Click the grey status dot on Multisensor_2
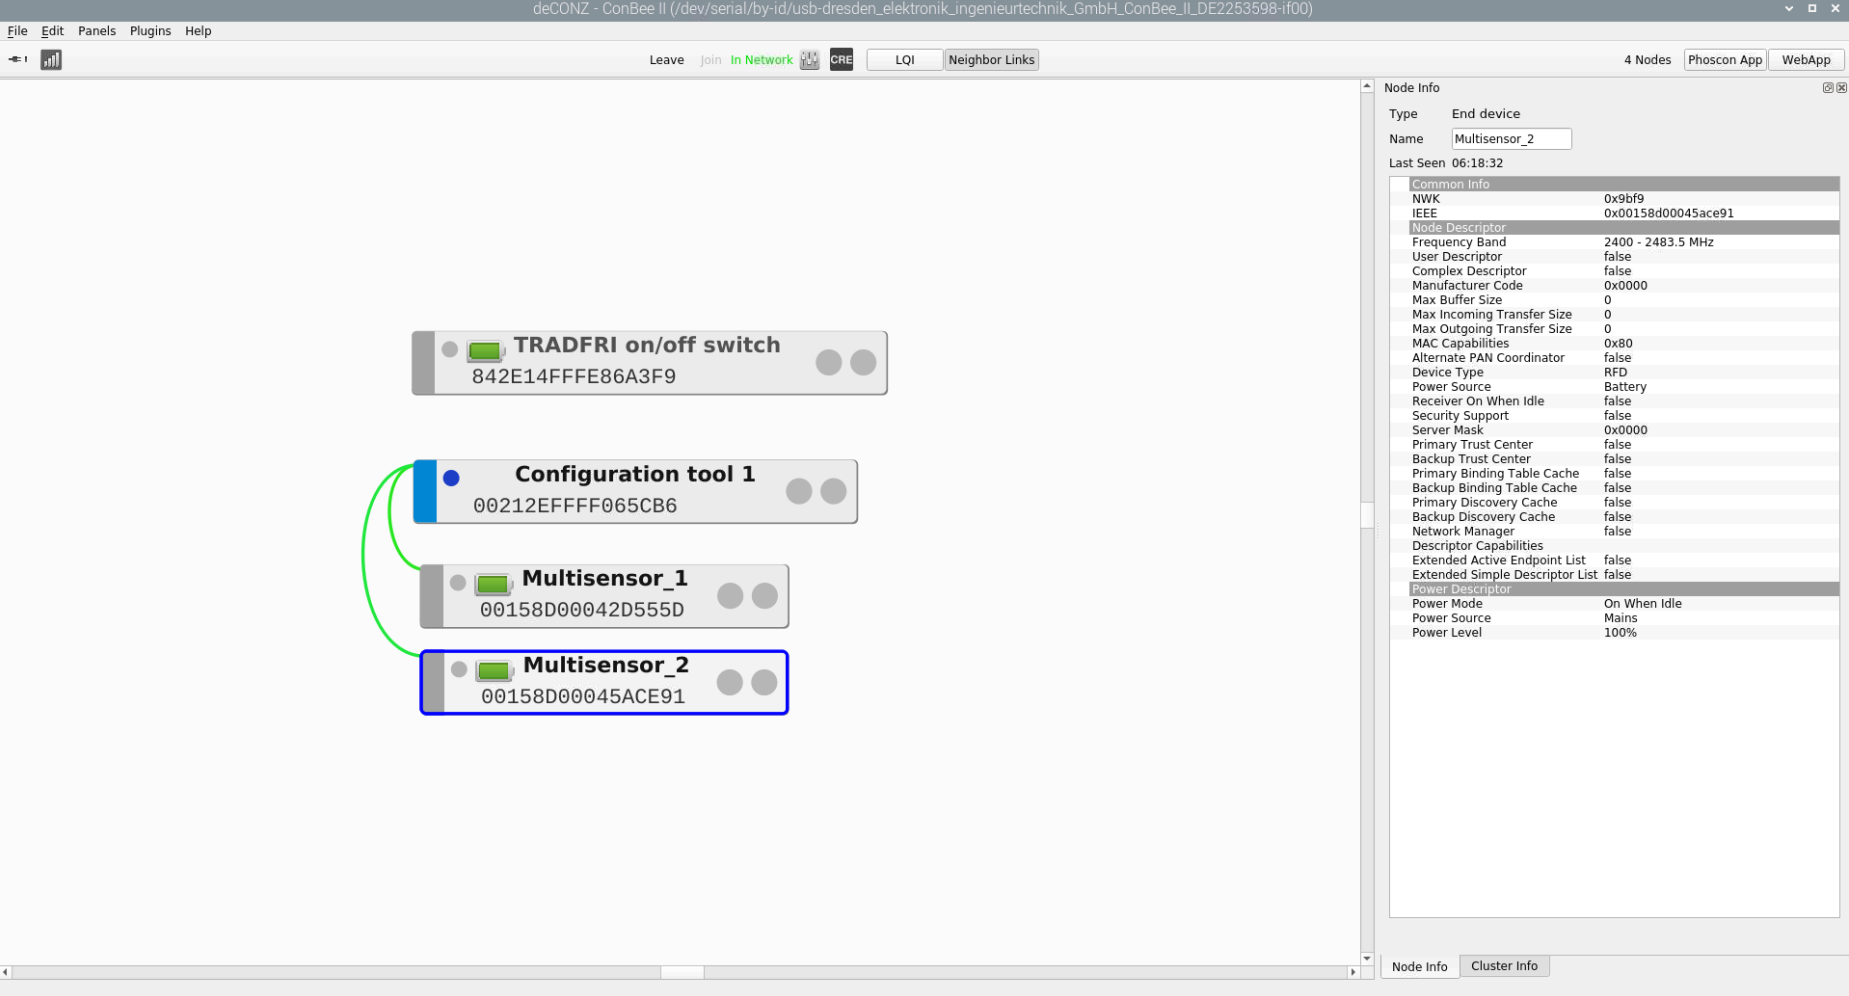This screenshot has height=996, width=1849. point(459,669)
